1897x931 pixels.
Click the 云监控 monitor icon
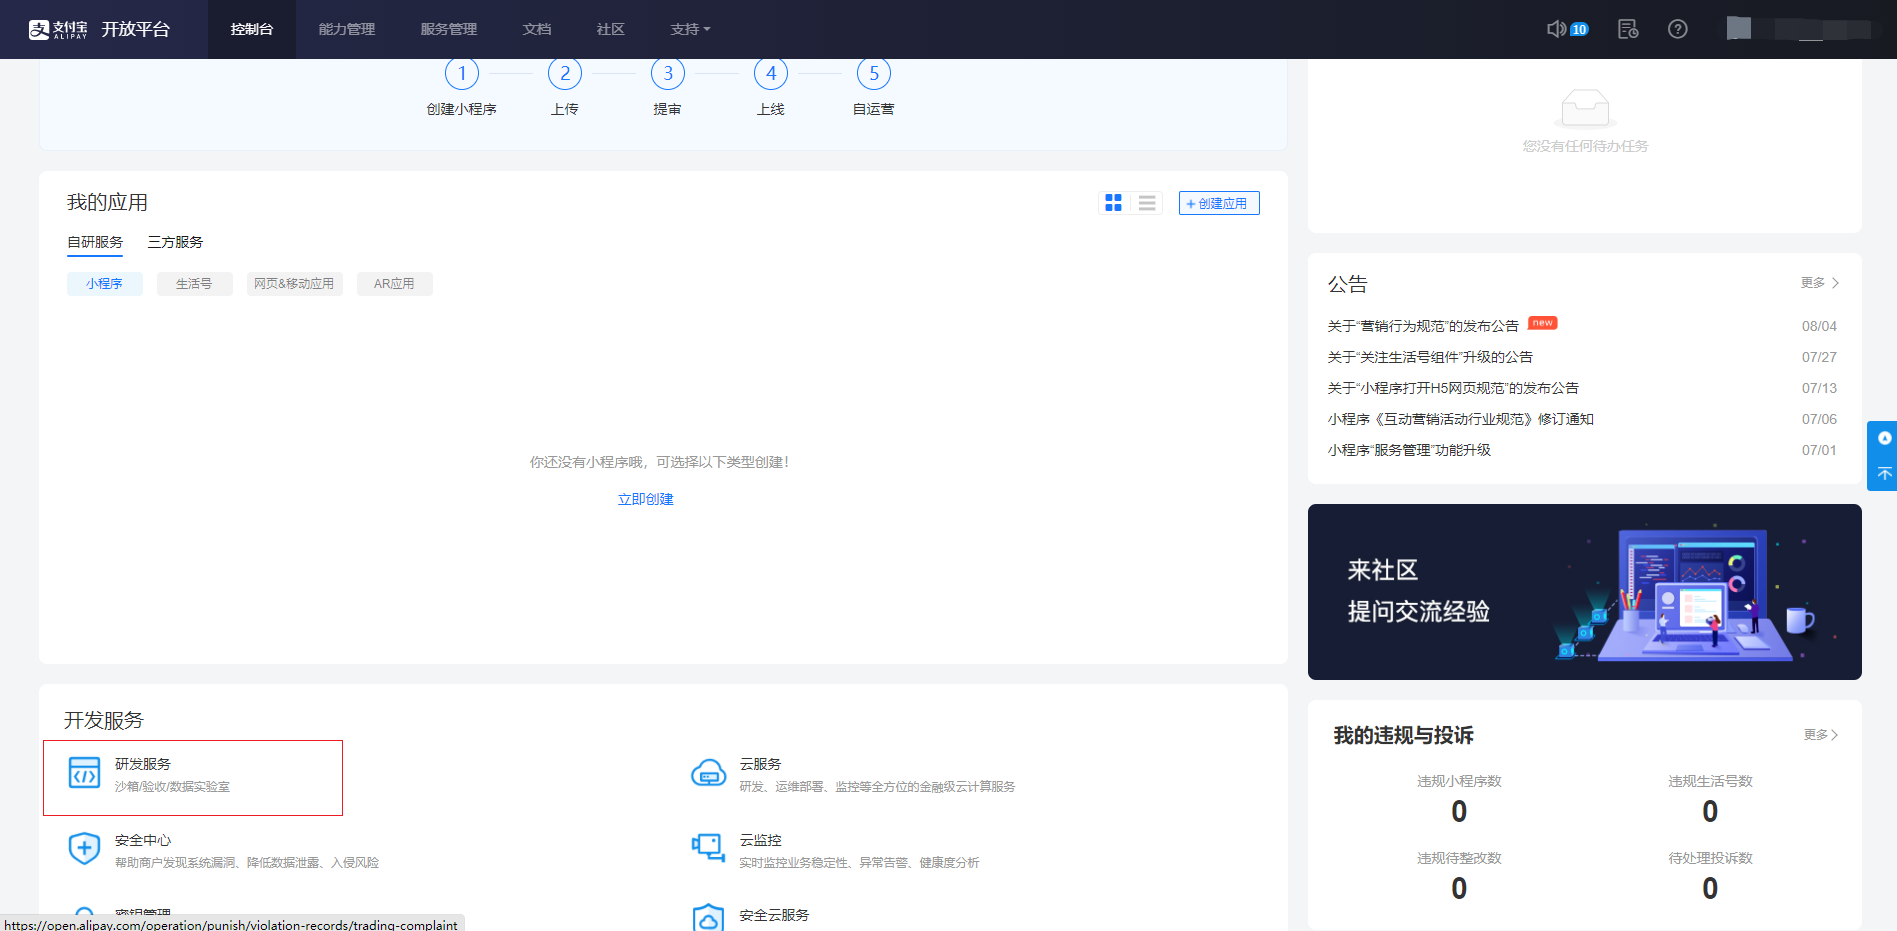pyautogui.click(x=709, y=847)
